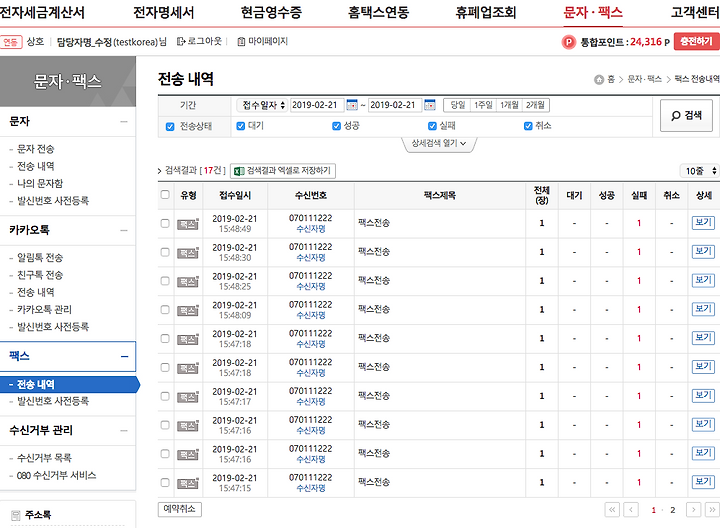Click the end date input field
The image size is (720, 528).
point(395,105)
